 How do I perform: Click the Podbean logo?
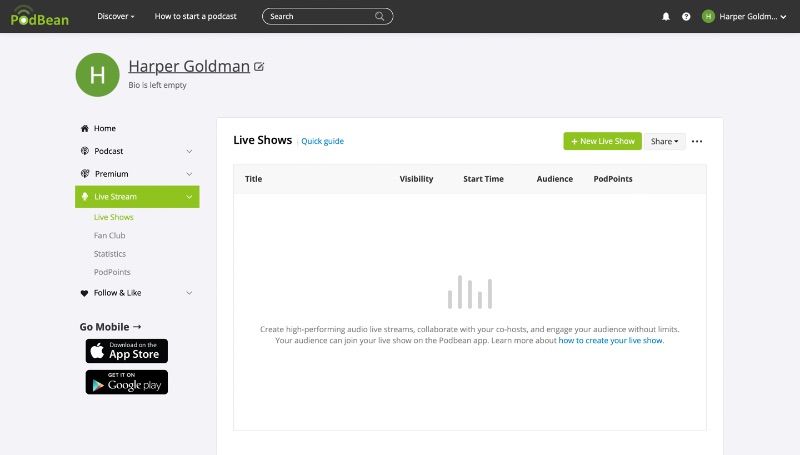pos(40,16)
